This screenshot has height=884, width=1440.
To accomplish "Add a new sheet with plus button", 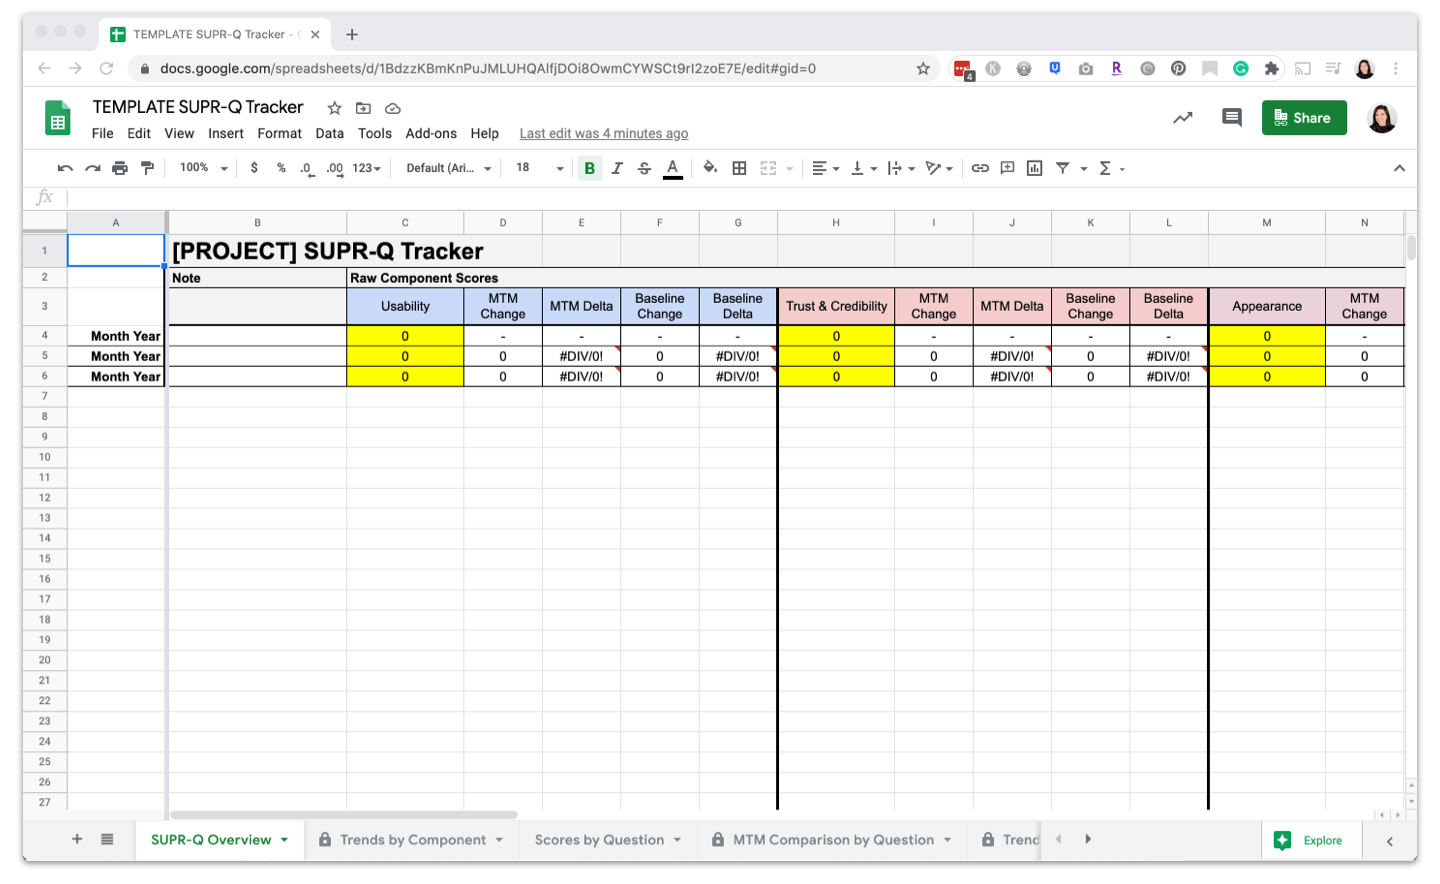I will (x=77, y=839).
